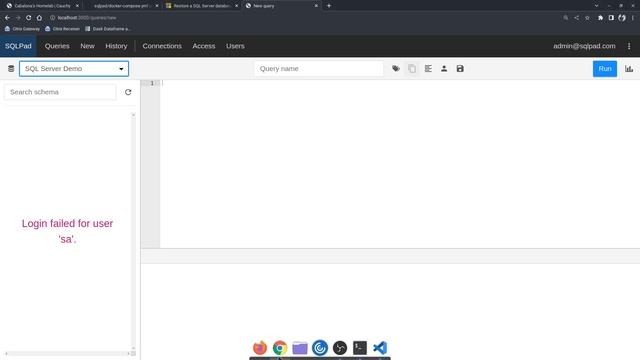Open the Access page
The image size is (640, 360).
[204, 46]
